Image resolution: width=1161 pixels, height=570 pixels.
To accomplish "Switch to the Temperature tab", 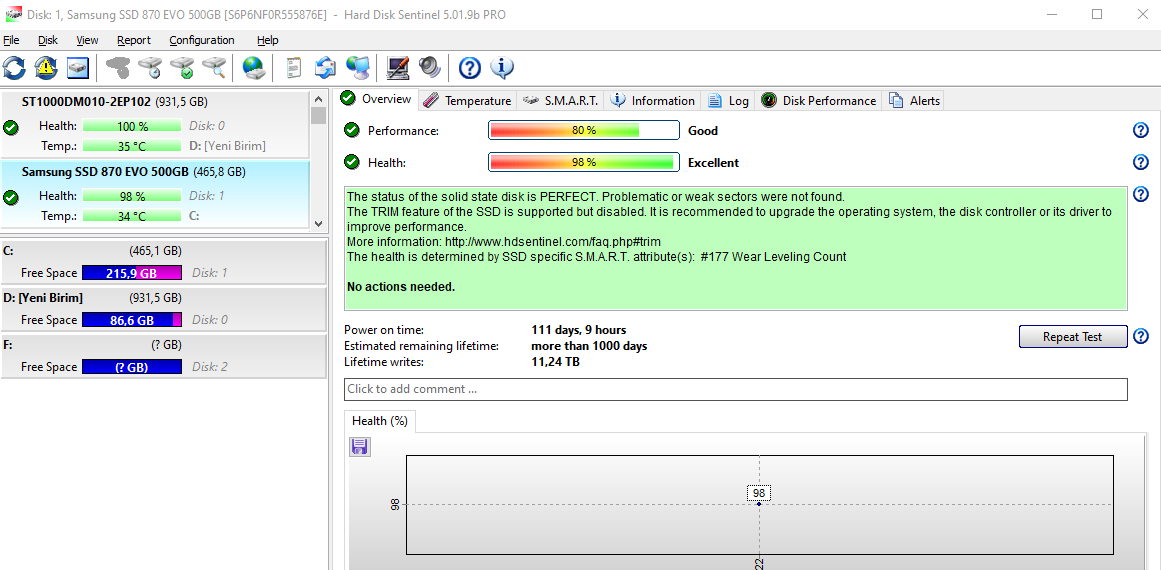I will pos(468,101).
